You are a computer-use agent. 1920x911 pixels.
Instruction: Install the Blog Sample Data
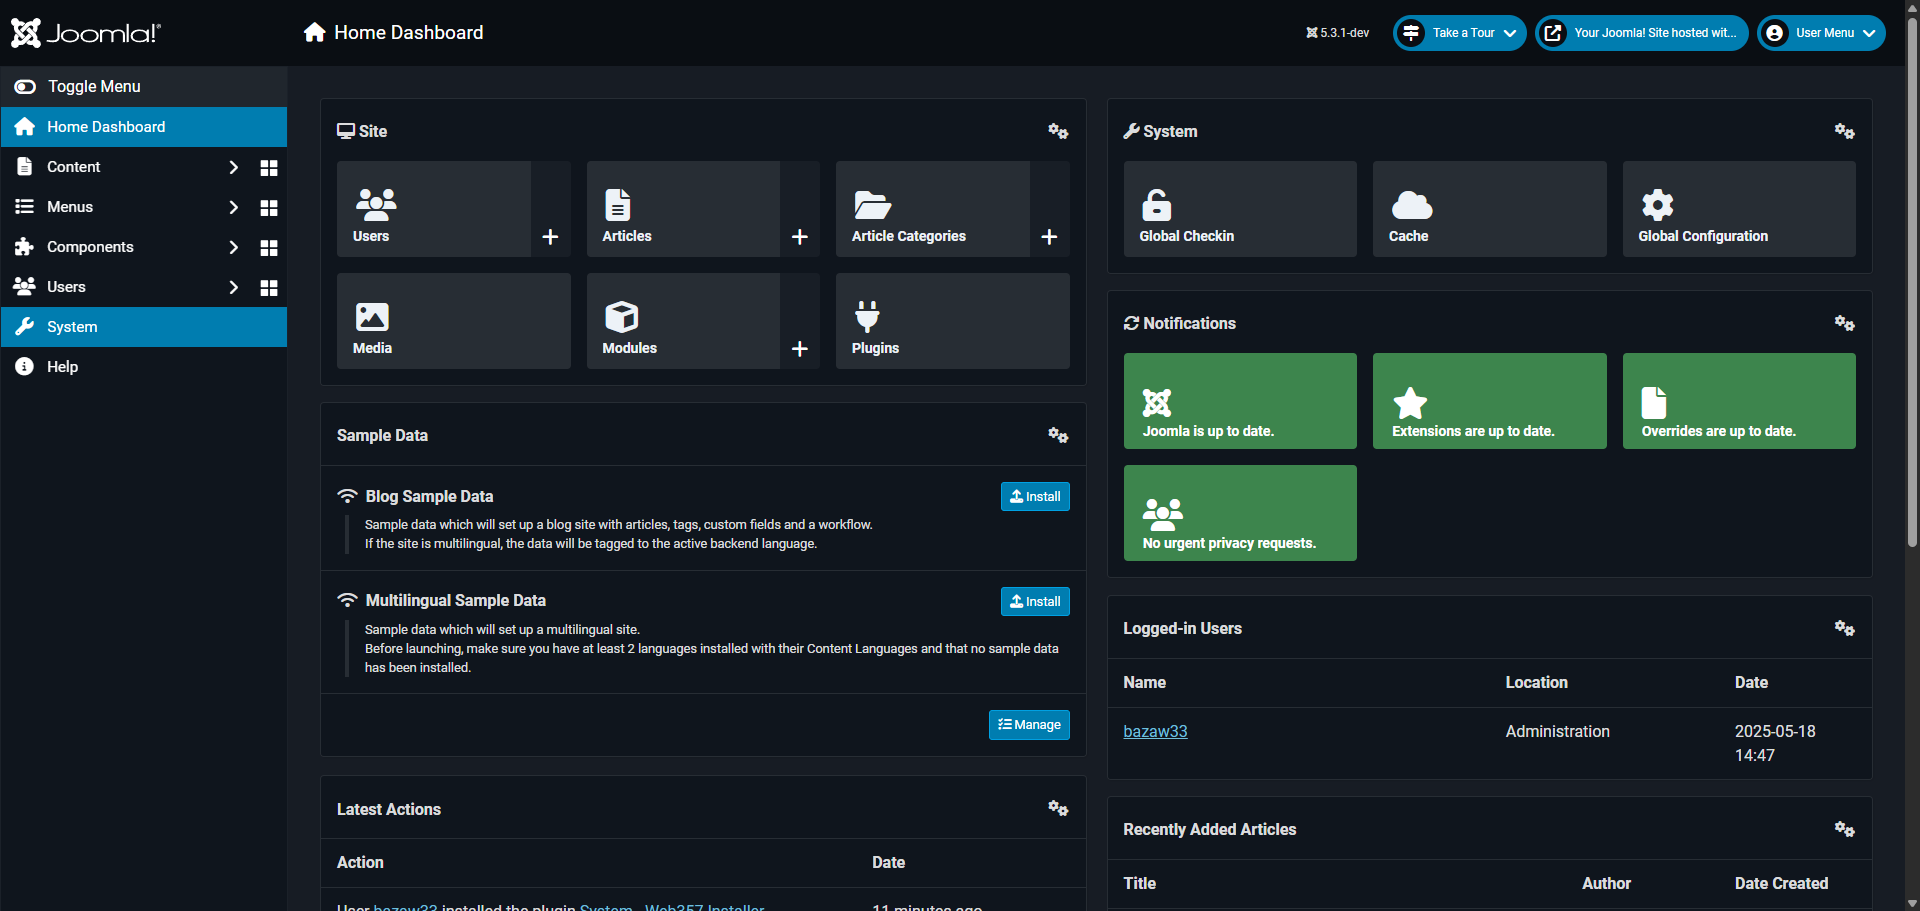click(1035, 497)
